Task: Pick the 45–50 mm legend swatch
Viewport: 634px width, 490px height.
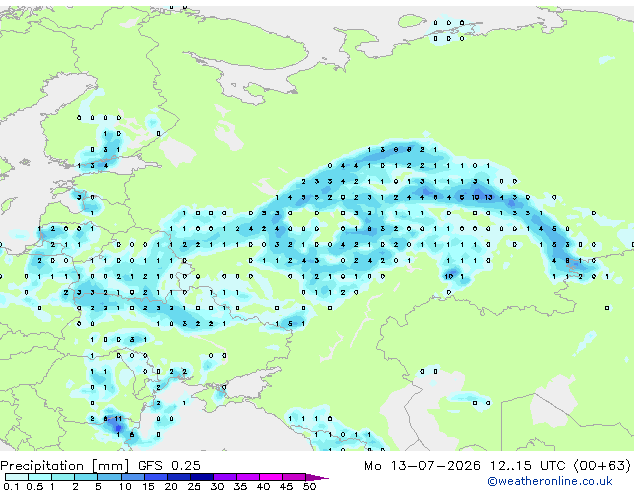Action: [294, 477]
